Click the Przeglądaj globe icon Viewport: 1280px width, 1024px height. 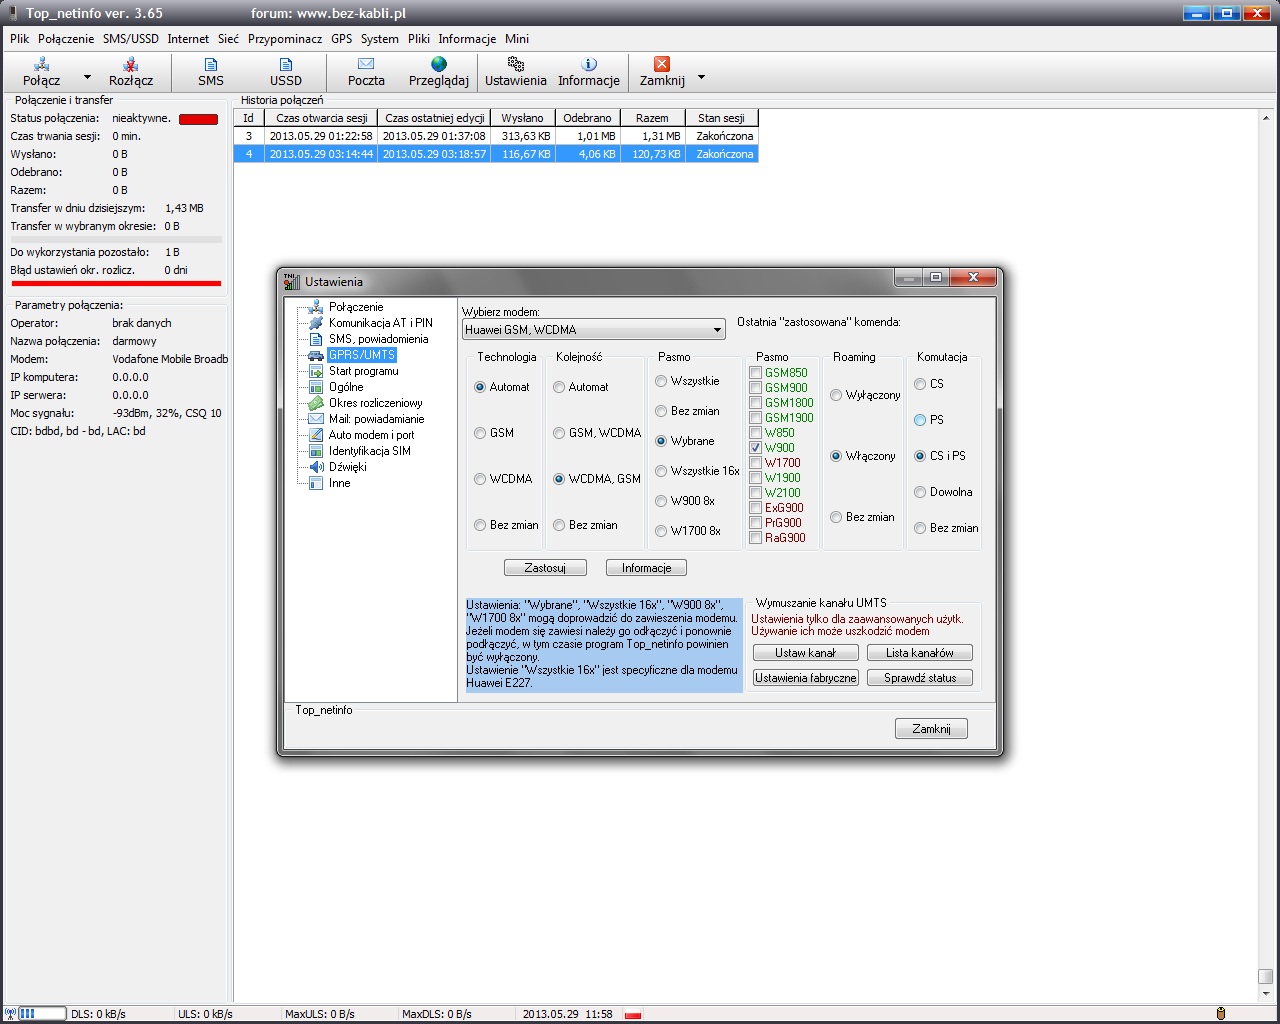[x=438, y=64]
